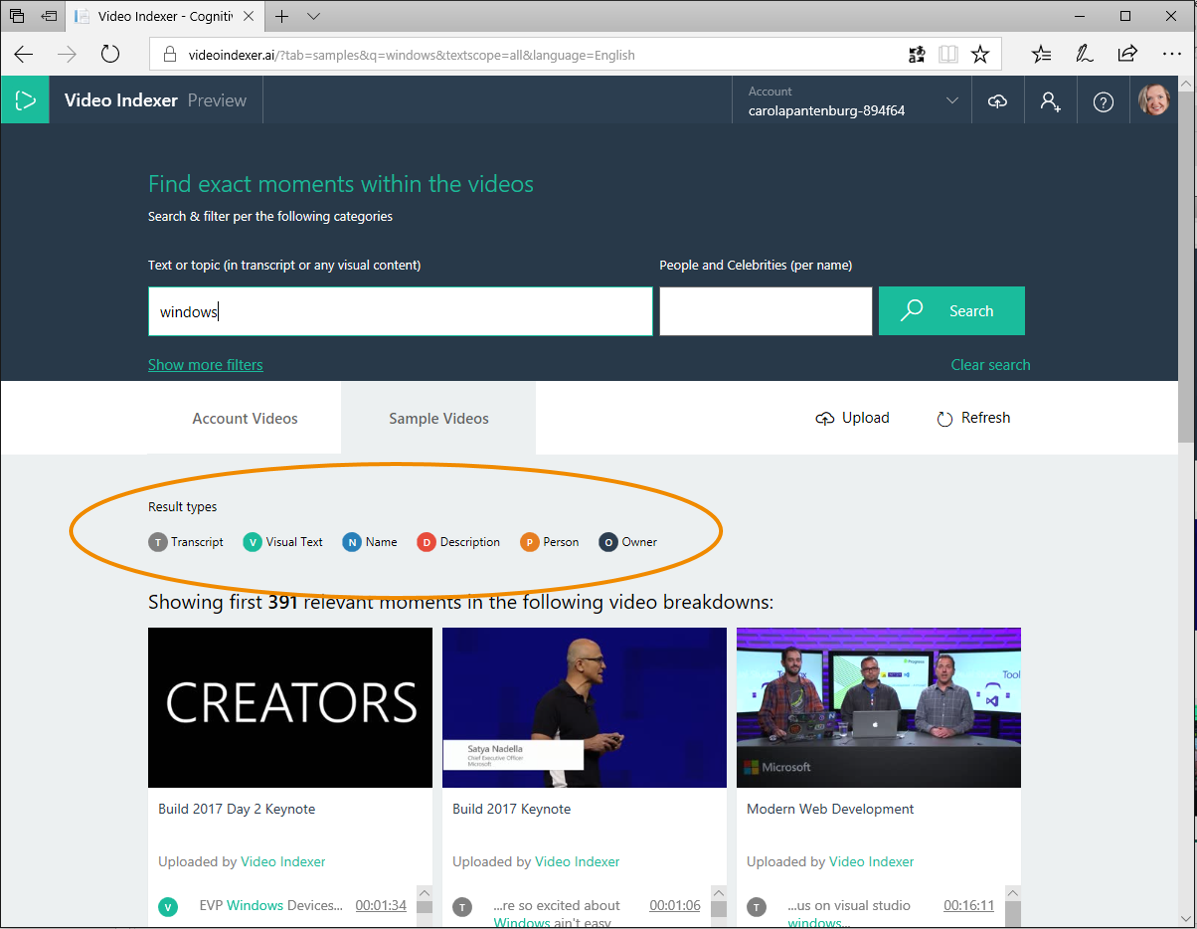Jump to timestamp 00:01:34
The image size is (1197, 929).
(381, 905)
